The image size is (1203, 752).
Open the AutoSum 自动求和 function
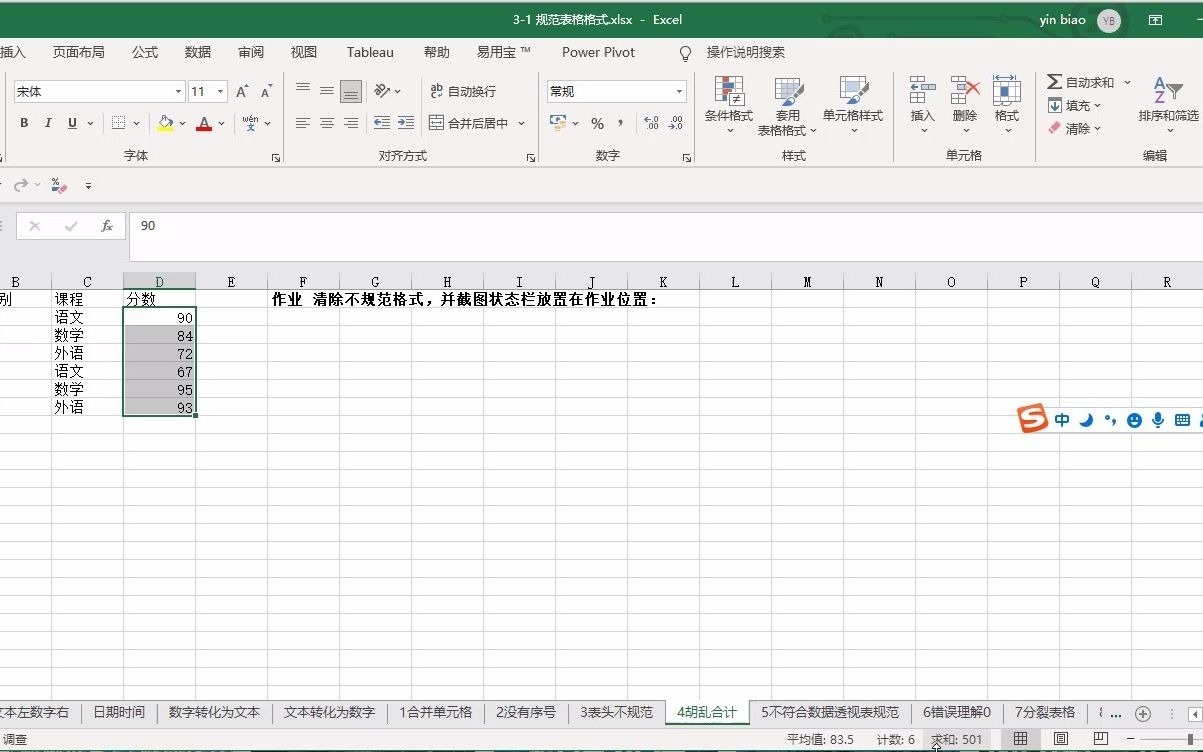pyautogui.click(x=1080, y=82)
